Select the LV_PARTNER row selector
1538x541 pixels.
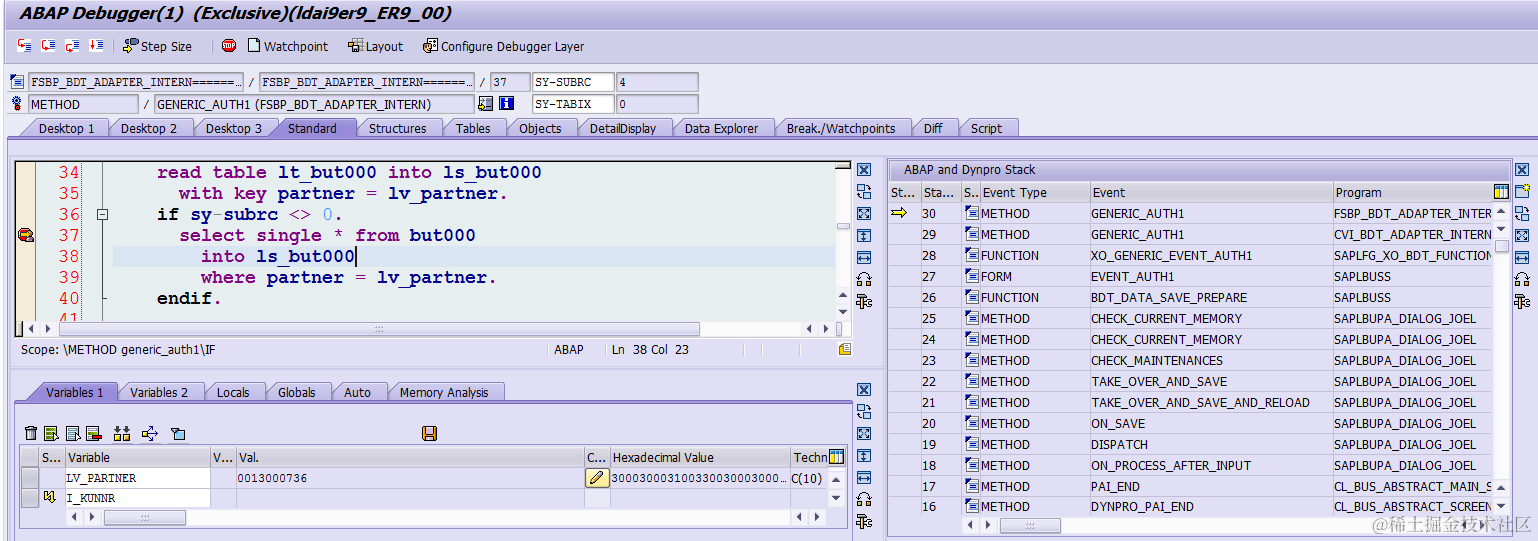click(x=31, y=478)
